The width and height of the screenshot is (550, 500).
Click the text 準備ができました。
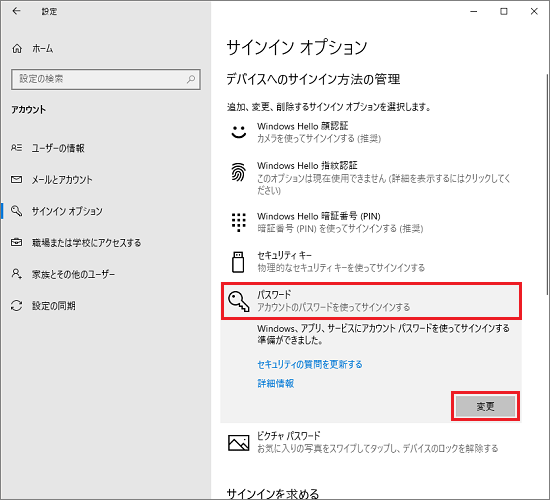point(290,340)
